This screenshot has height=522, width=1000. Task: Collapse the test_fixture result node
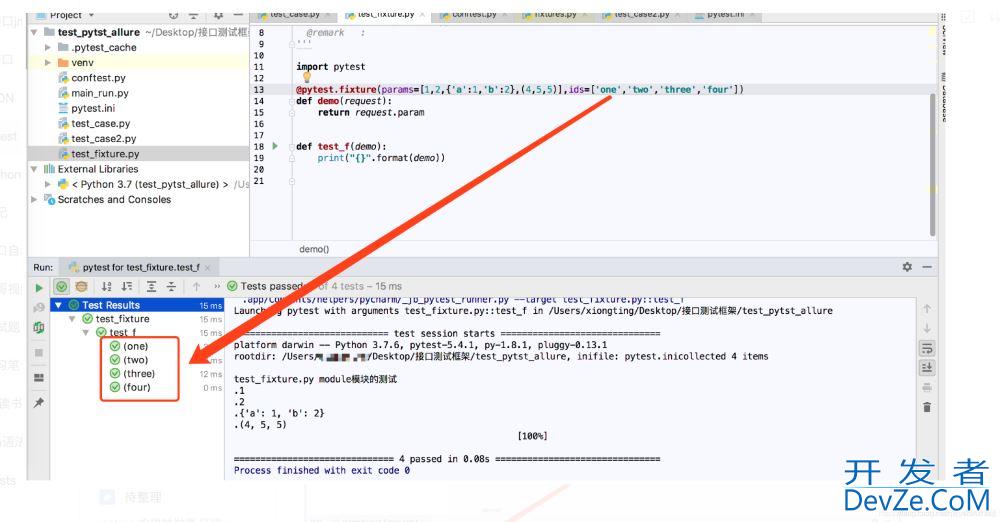71,318
